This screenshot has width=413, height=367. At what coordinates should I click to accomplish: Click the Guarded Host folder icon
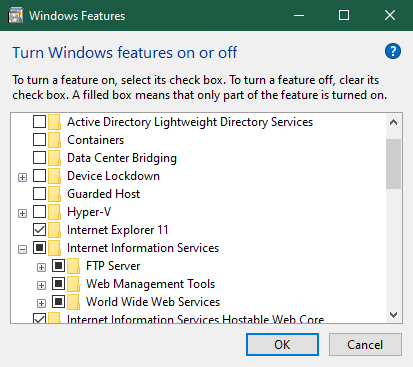click(x=54, y=194)
